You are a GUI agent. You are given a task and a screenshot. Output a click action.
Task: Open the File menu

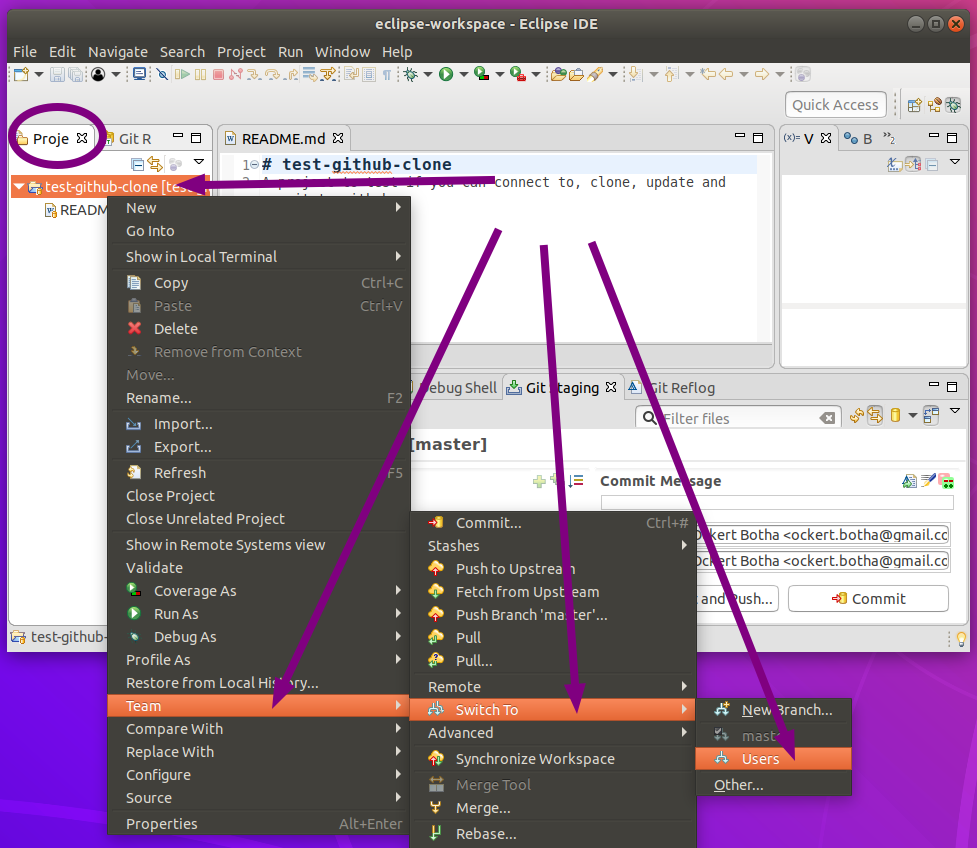pos(25,52)
